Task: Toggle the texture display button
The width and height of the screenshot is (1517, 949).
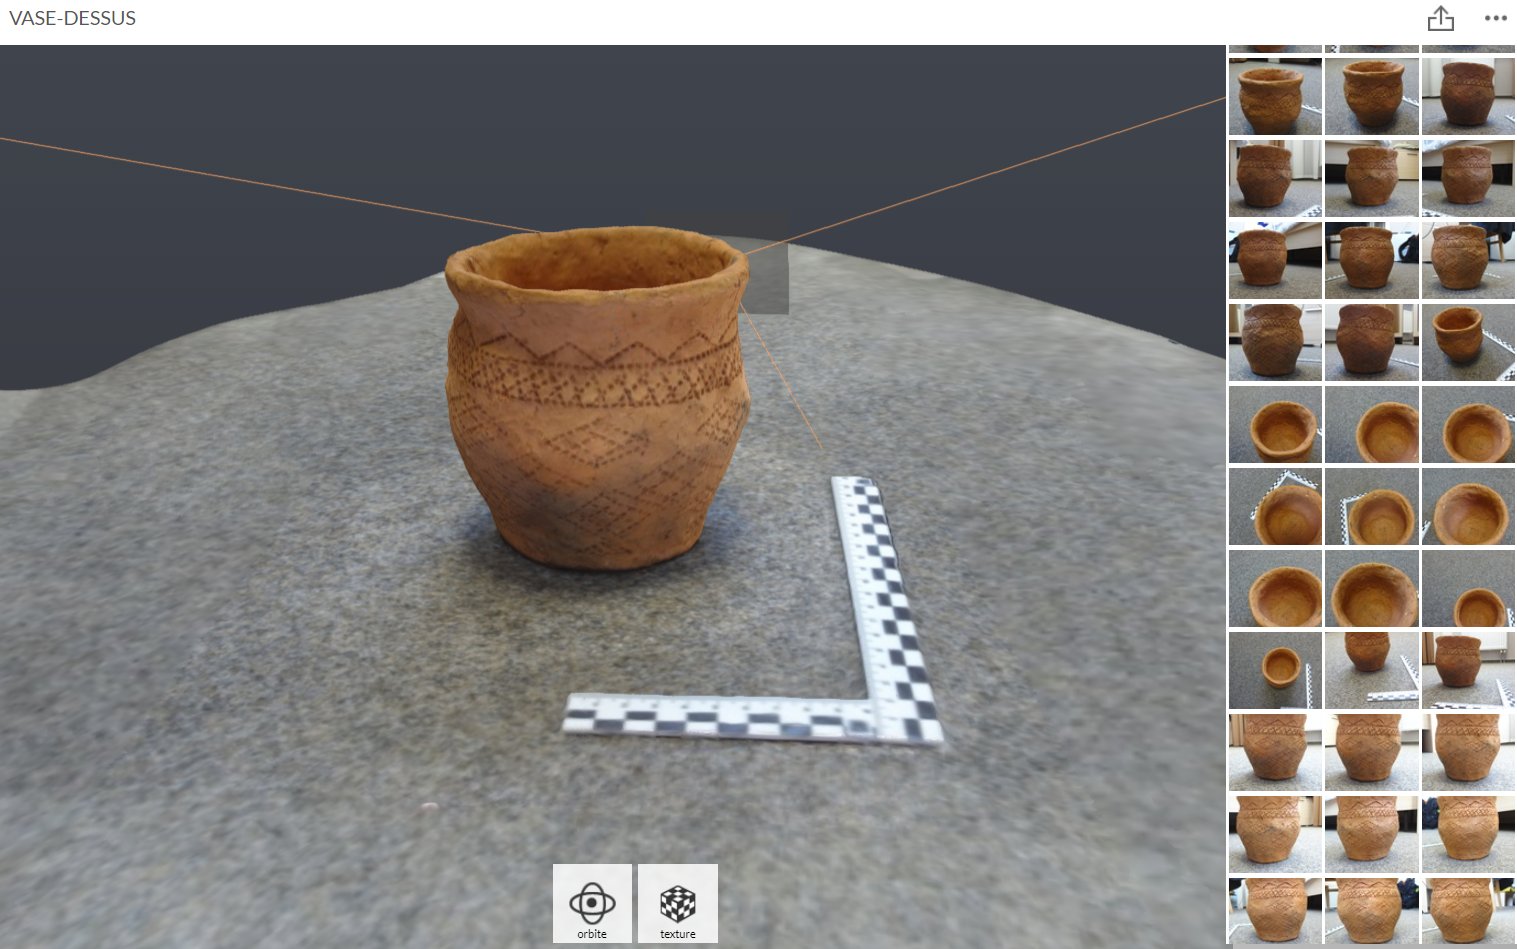Action: click(x=678, y=903)
